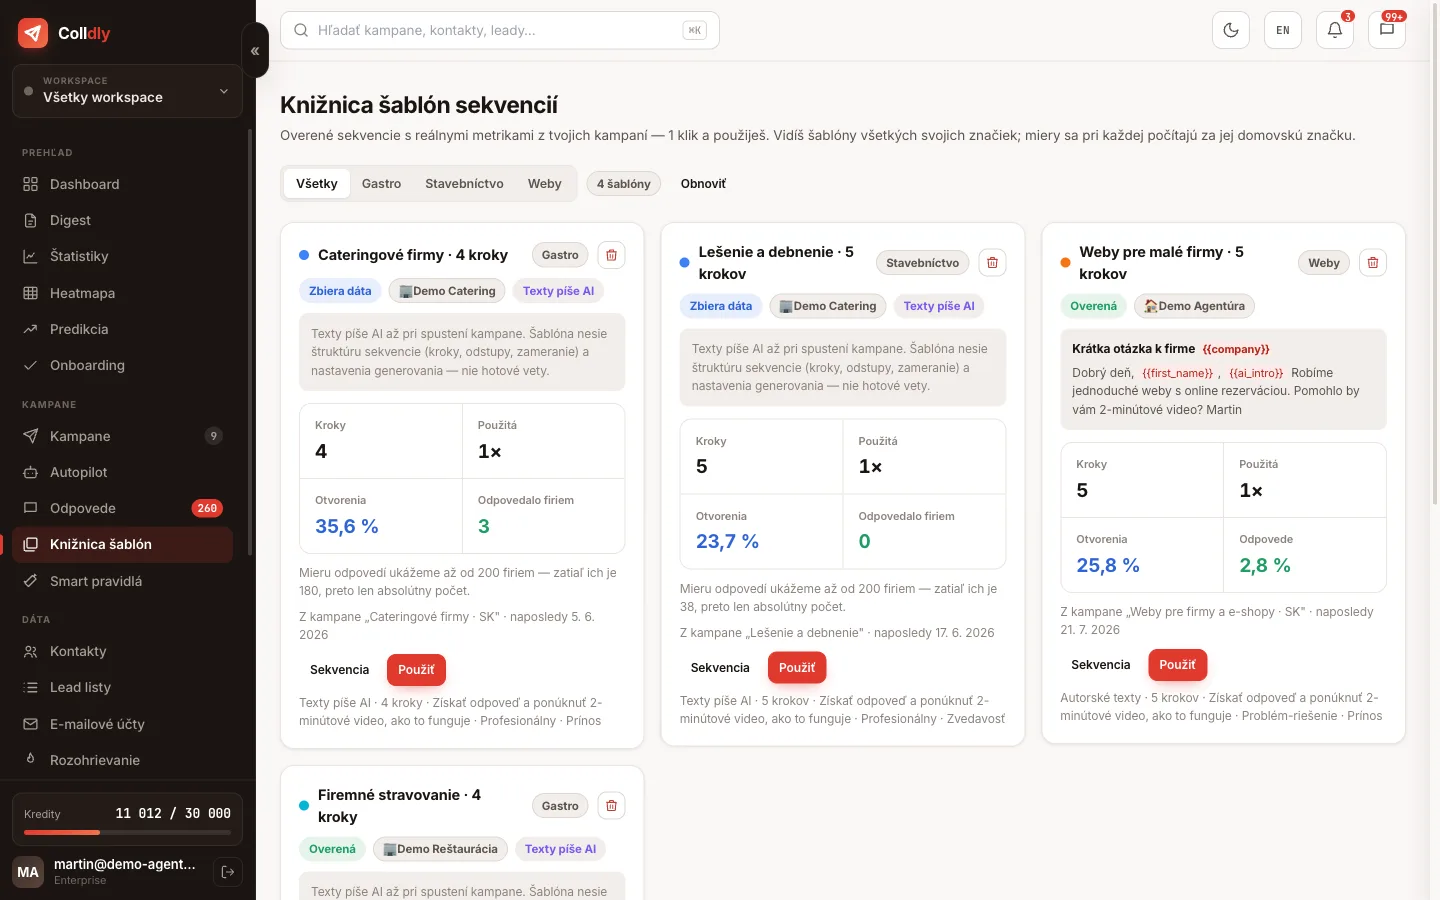Screen dimensions: 1440x900
Task: Delete the Cateringové firmy template
Action: pyautogui.click(x=611, y=255)
